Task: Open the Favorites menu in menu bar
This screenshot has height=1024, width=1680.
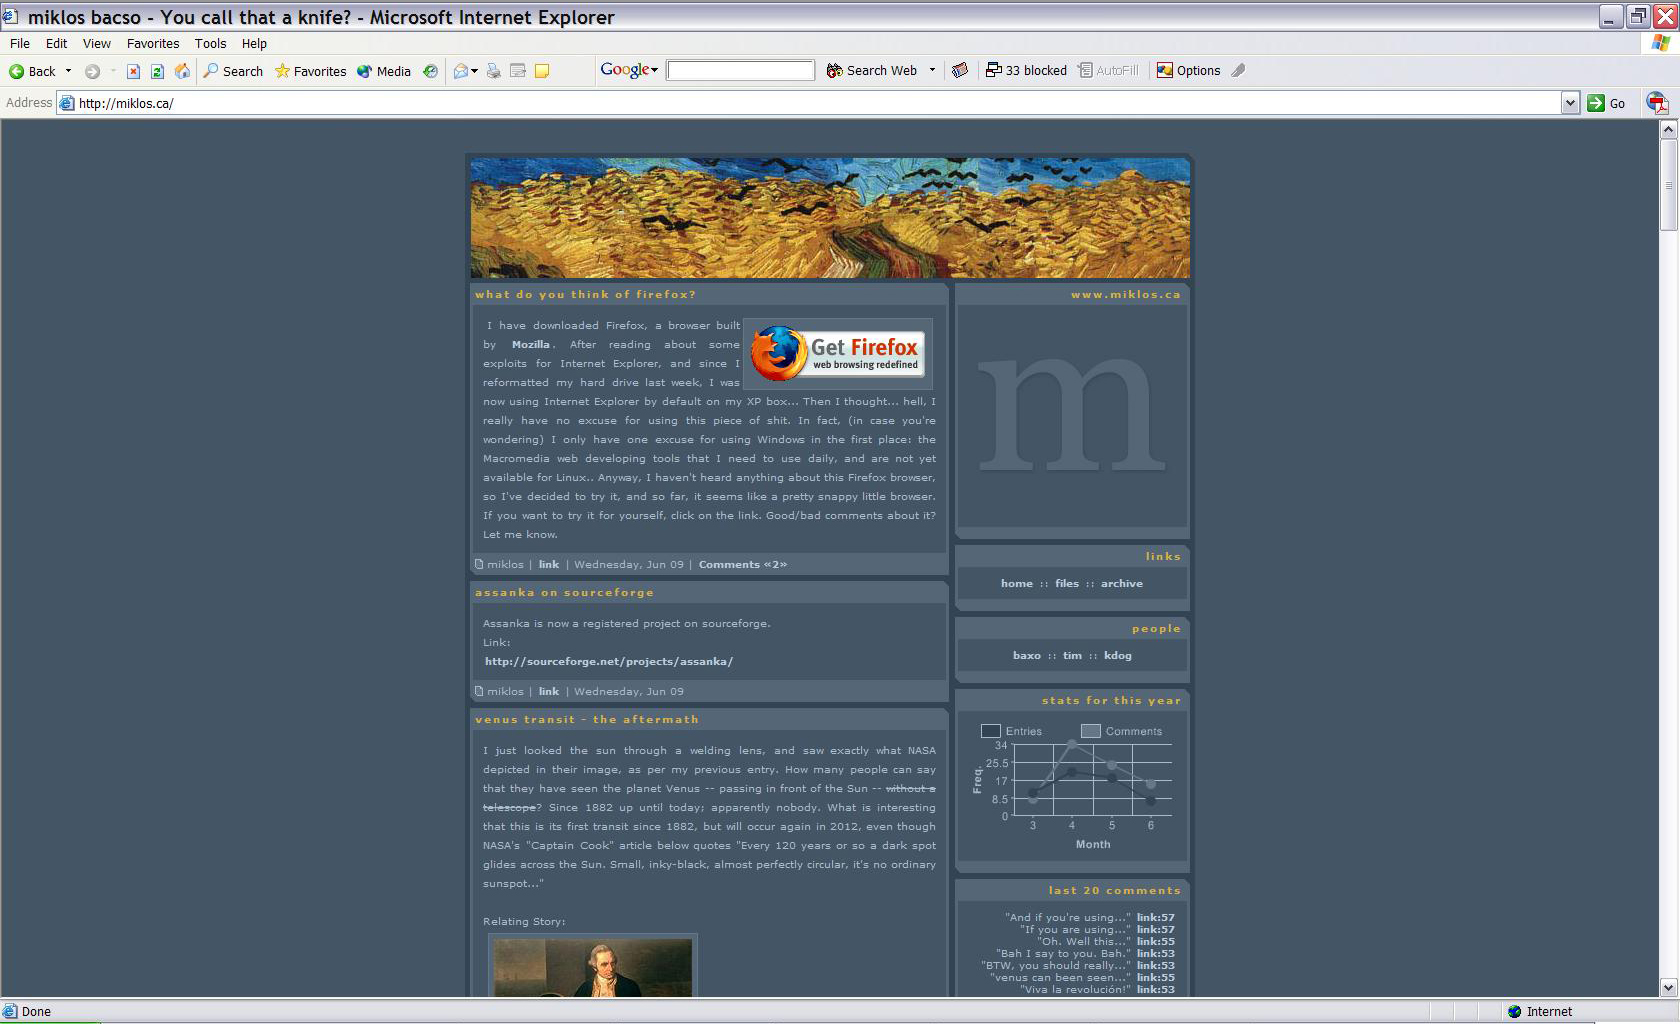Action: [x=152, y=44]
